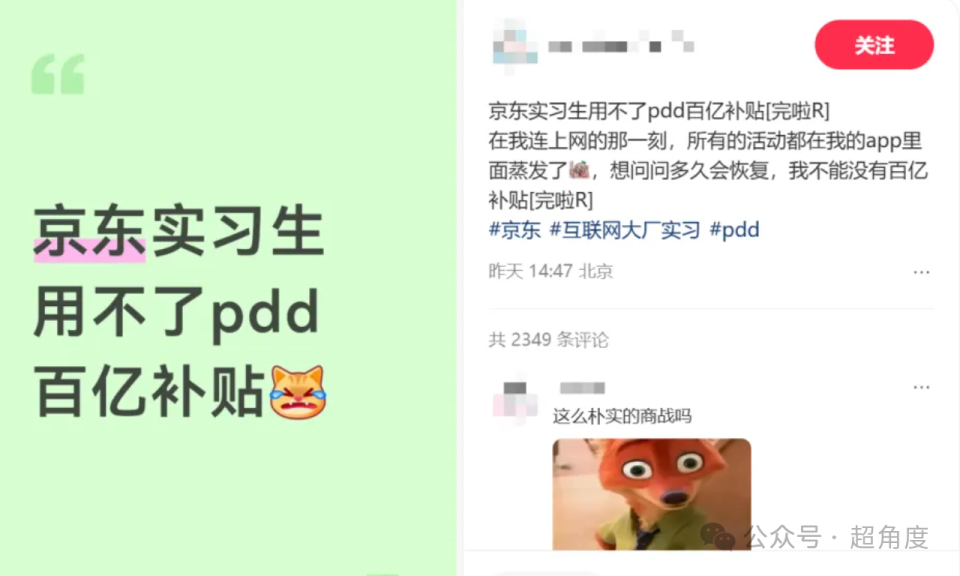The height and width of the screenshot is (576, 960).
Task: Click the crying cat emoji on cover
Action: click(x=298, y=392)
